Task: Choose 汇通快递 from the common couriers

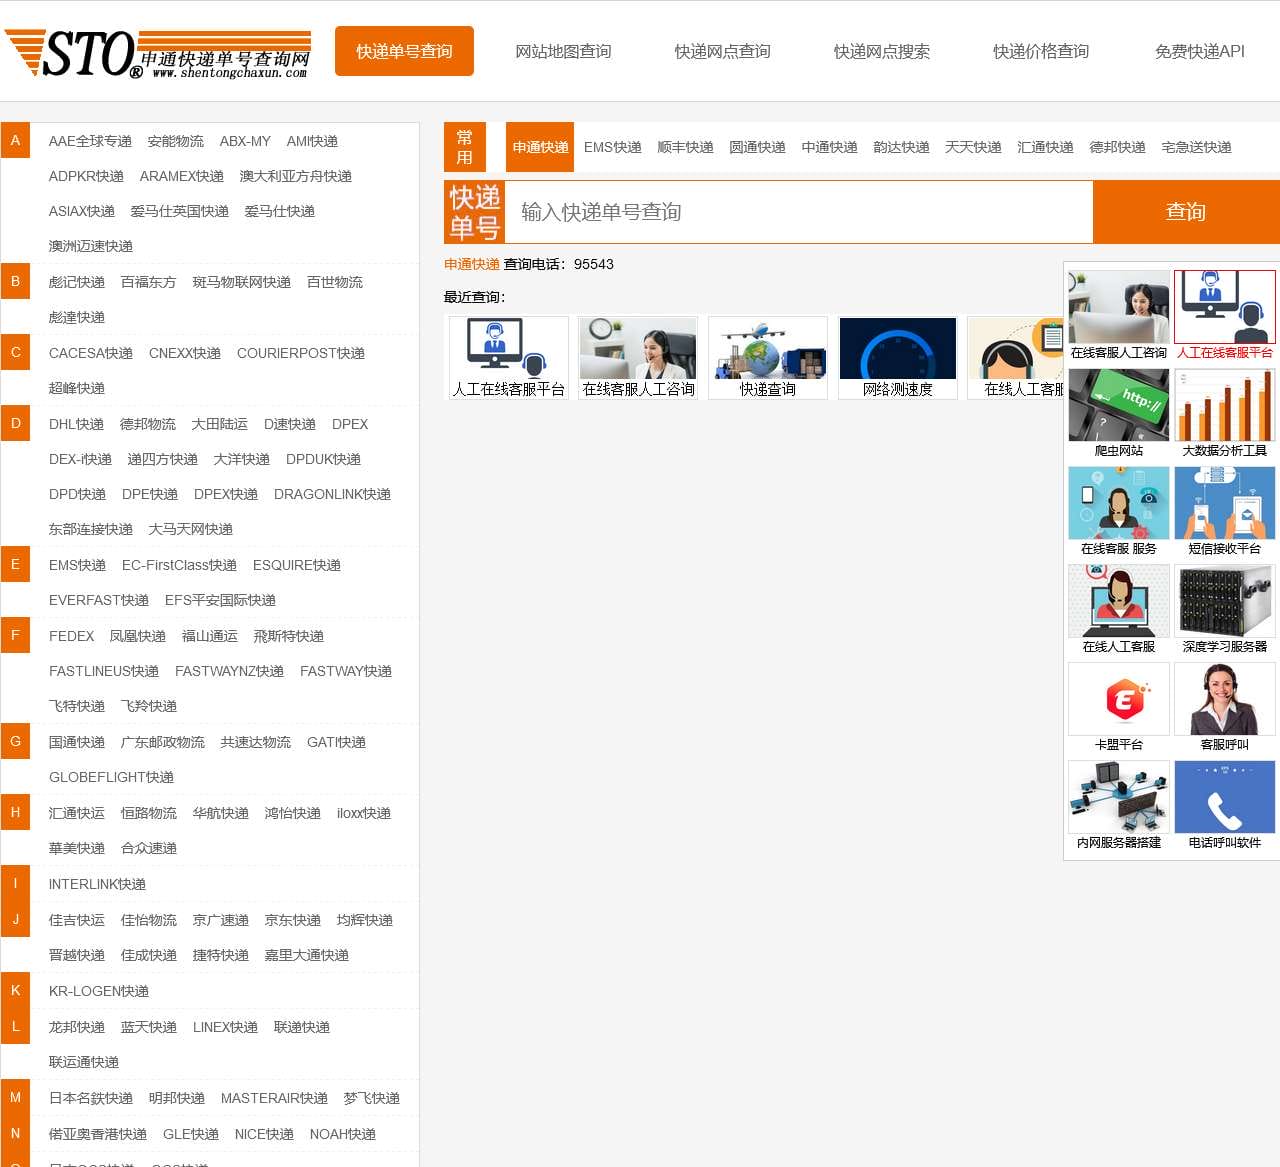Action: click(x=1045, y=147)
